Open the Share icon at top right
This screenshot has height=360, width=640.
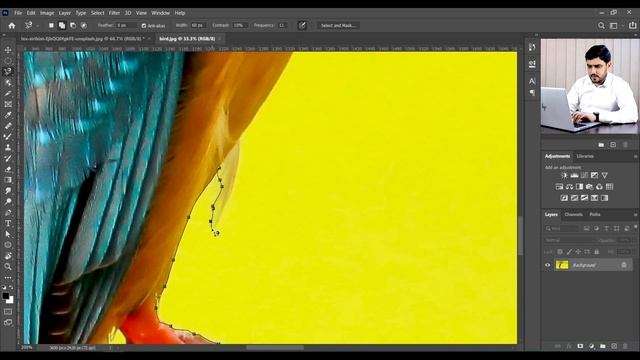coord(633,25)
